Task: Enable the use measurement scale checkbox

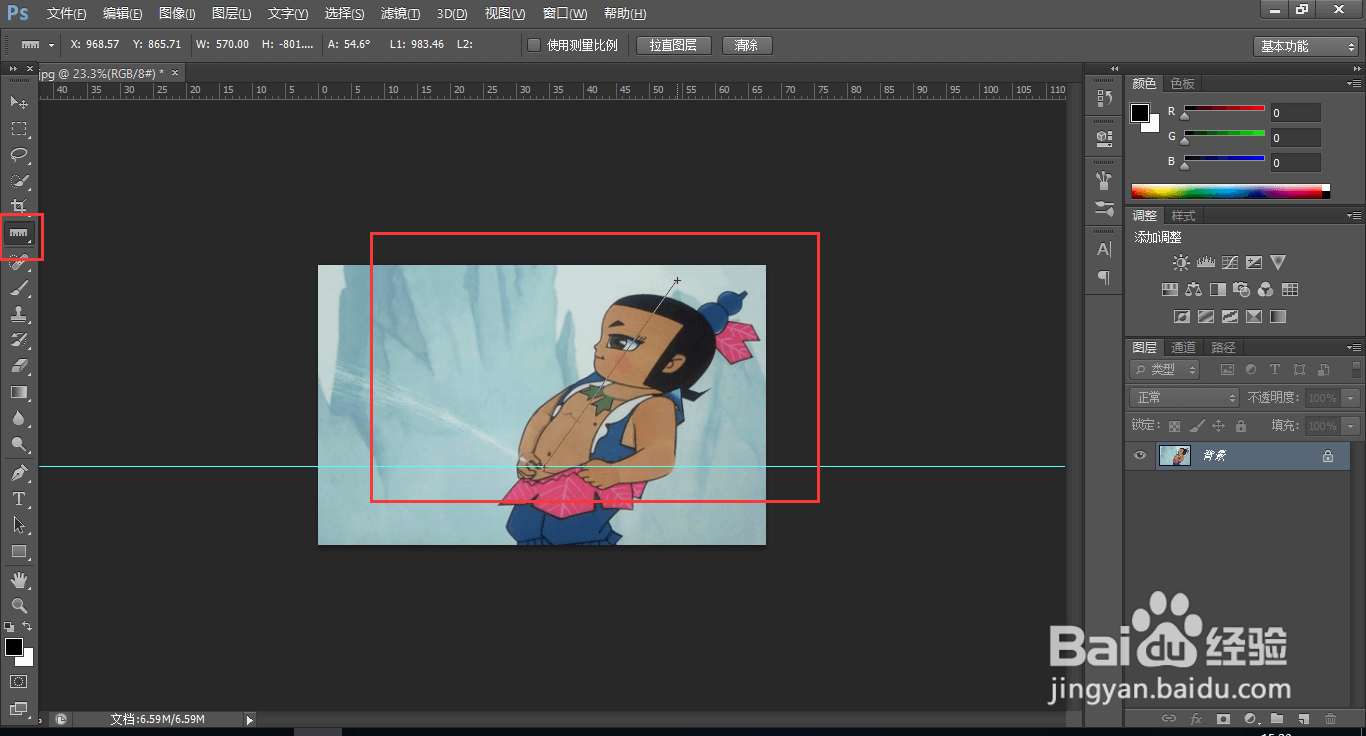Action: pos(534,45)
